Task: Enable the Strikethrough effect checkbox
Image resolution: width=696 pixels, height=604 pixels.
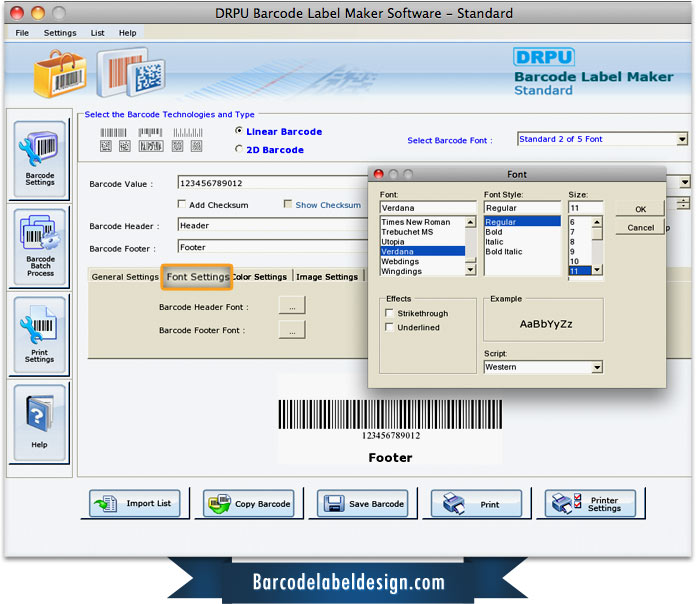Action: [x=389, y=313]
